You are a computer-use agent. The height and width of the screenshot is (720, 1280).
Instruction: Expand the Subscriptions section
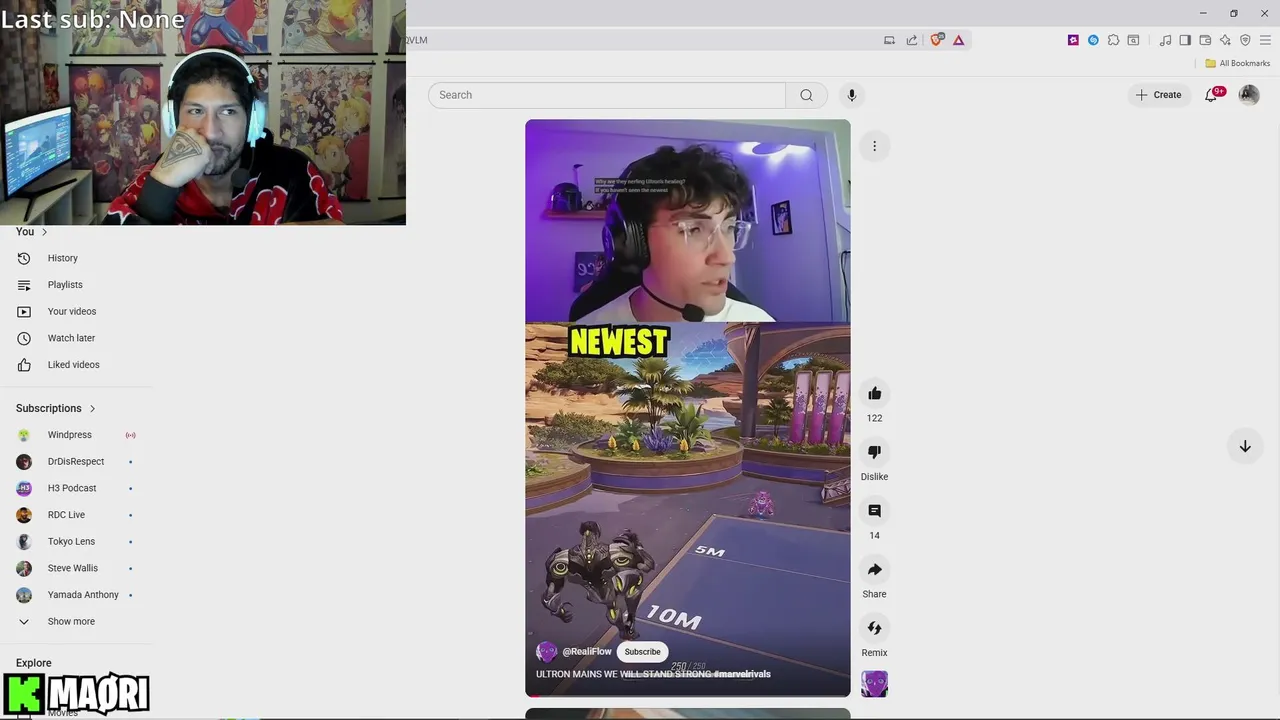click(56, 408)
